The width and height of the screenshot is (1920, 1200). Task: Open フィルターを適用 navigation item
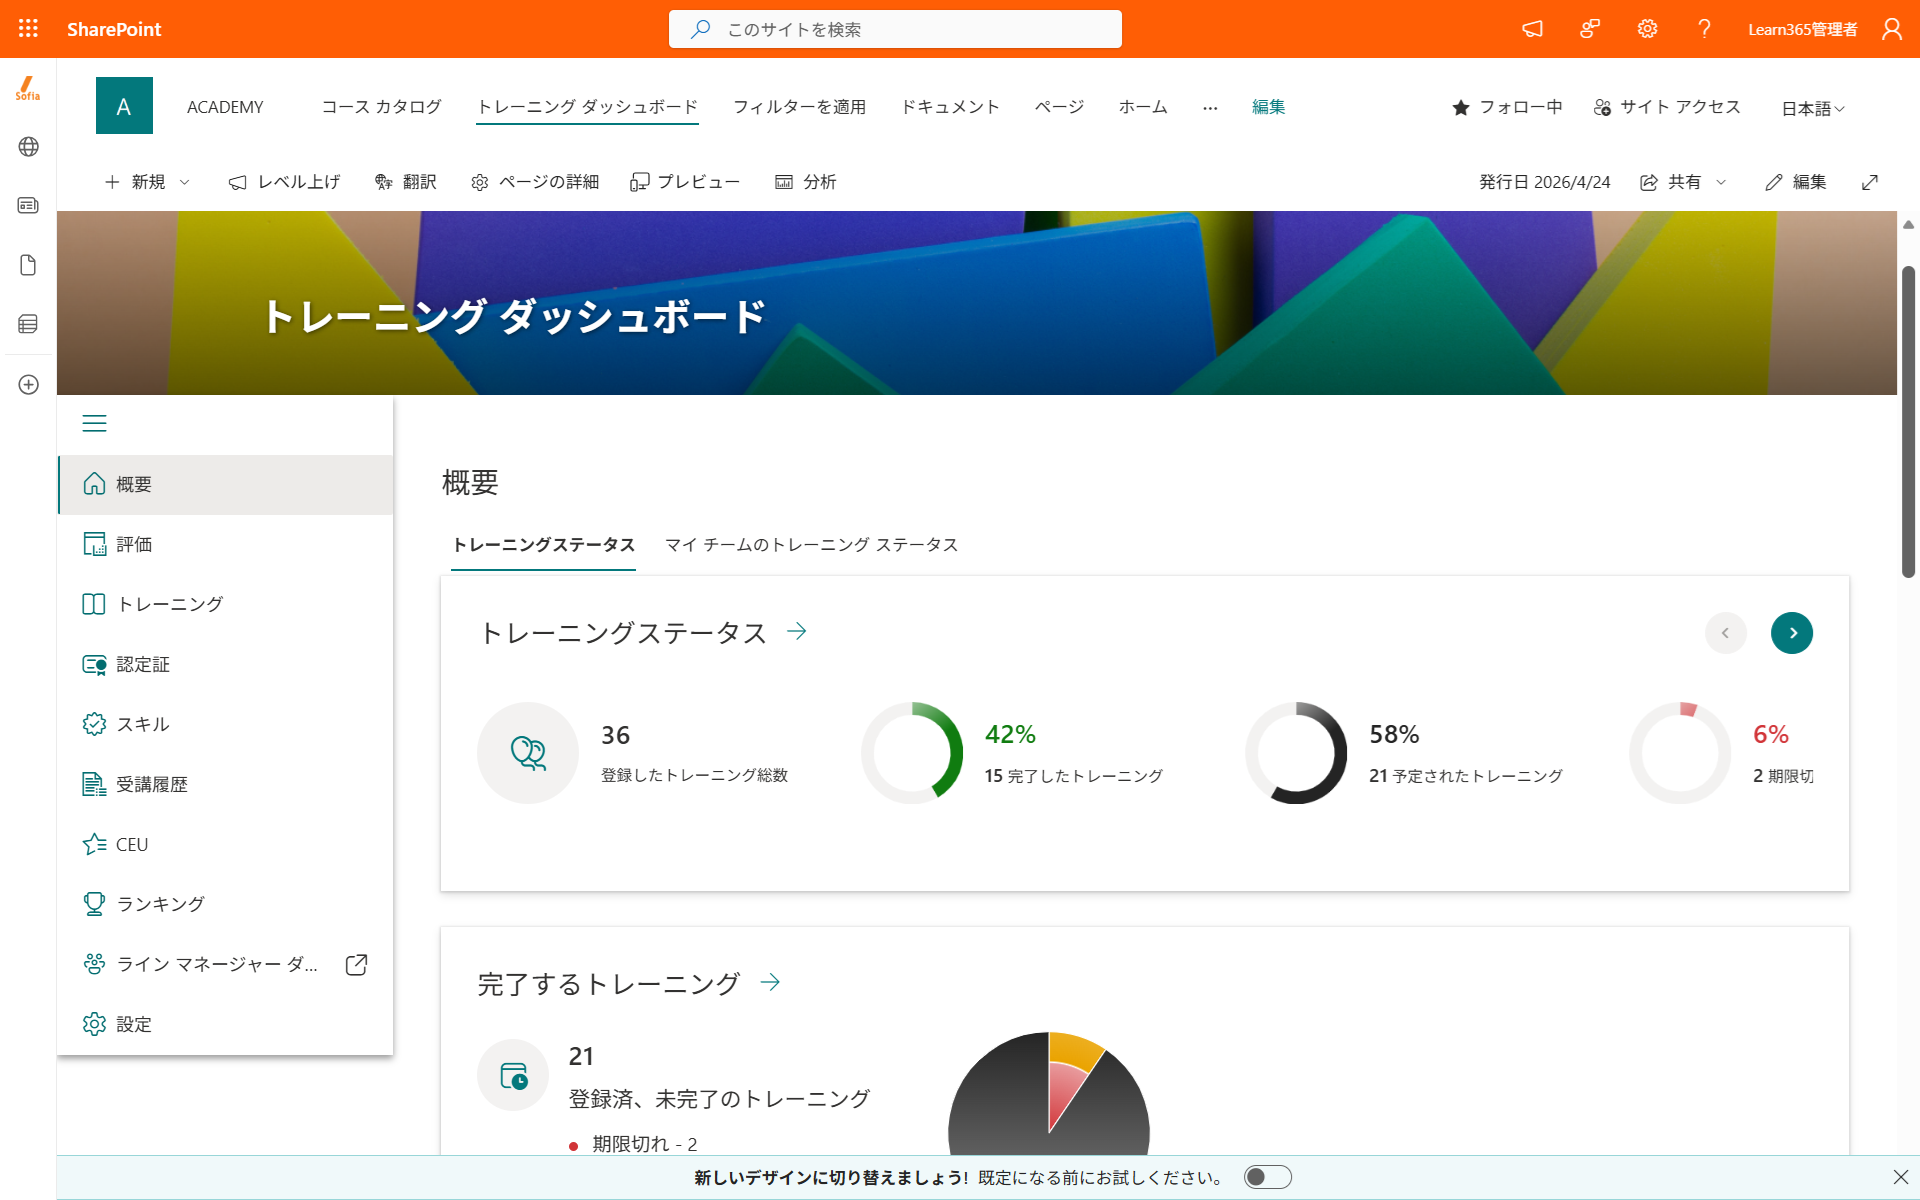(x=799, y=107)
